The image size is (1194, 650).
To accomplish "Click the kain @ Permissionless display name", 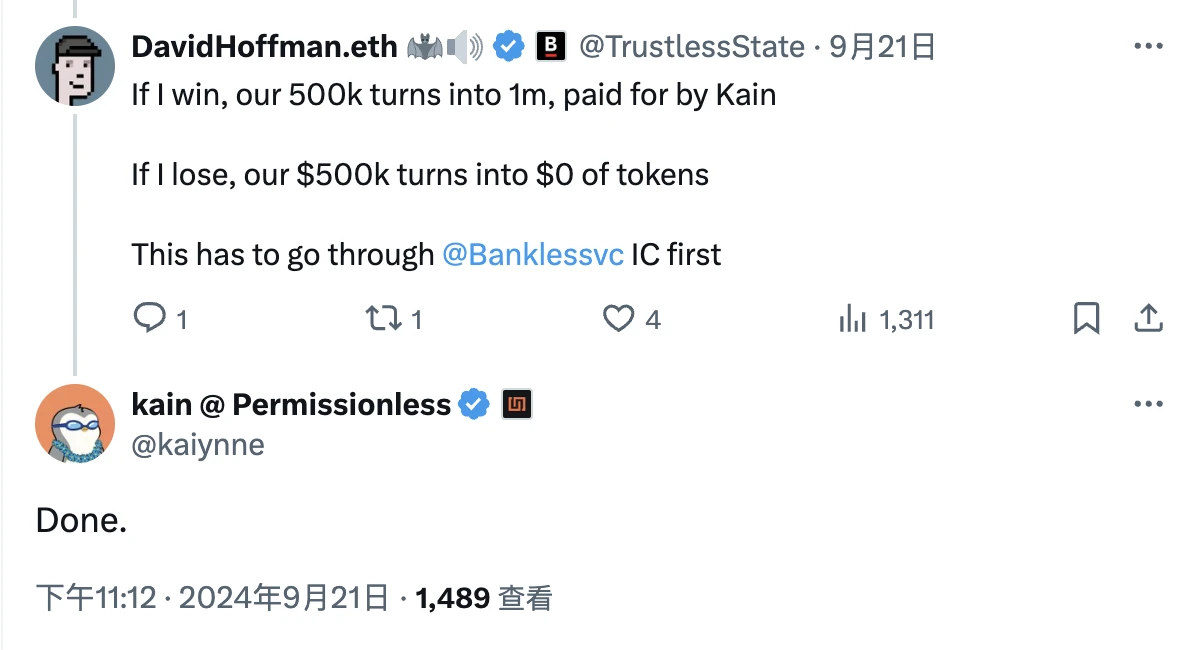I will pos(291,405).
